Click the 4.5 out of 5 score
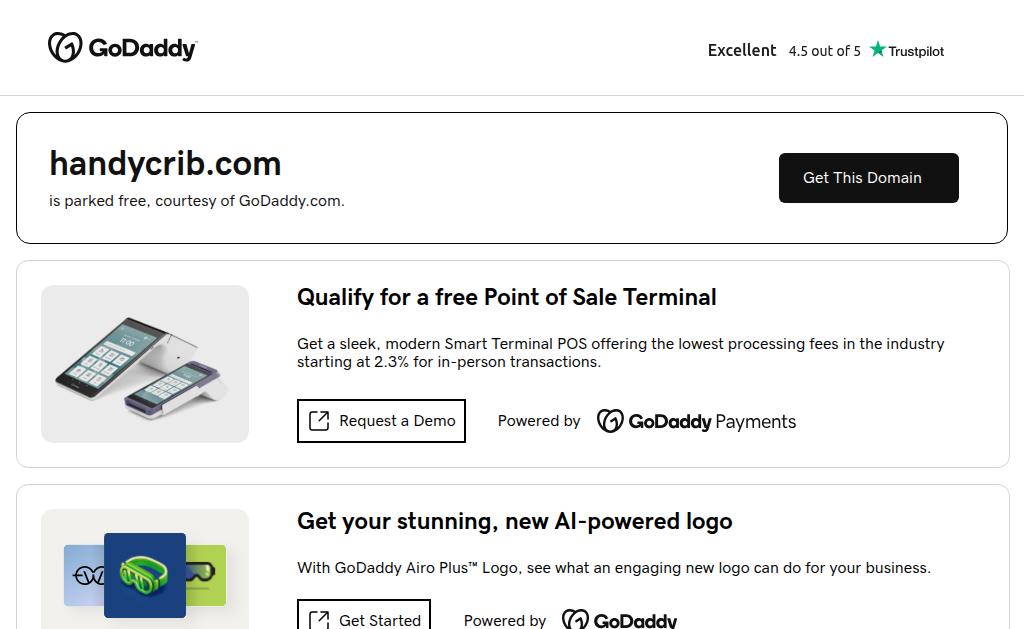1024x629 pixels. (824, 51)
